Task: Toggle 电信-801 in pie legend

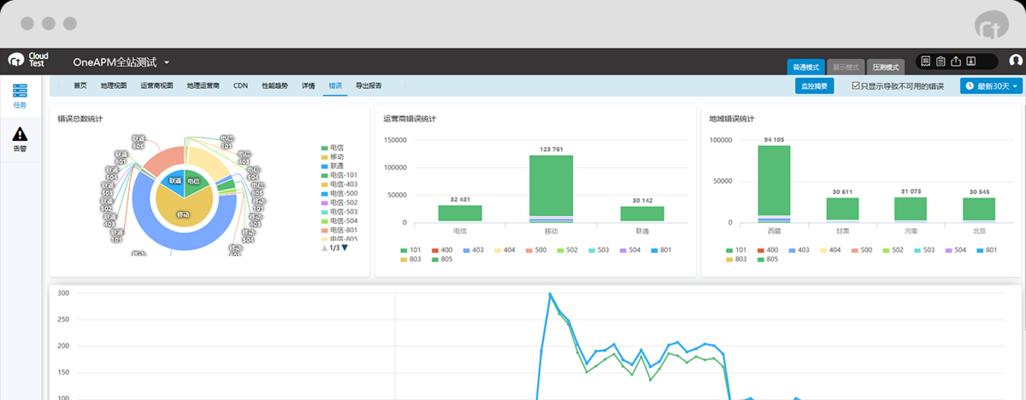Action: (x=339, y=230)
